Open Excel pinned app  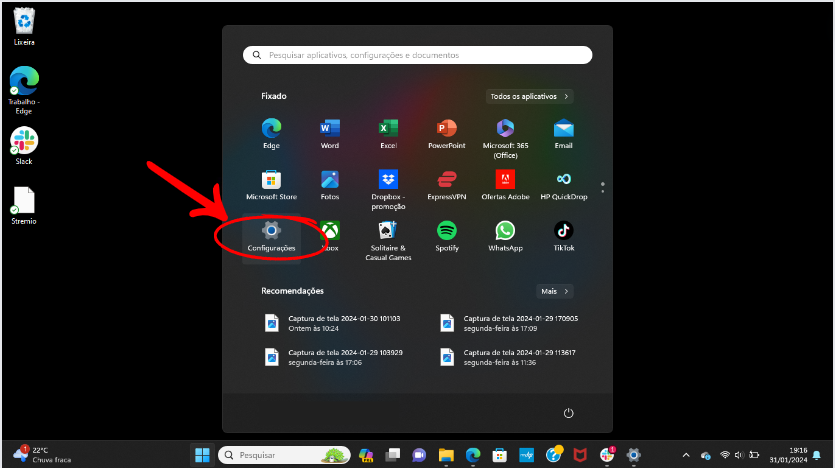388,134
